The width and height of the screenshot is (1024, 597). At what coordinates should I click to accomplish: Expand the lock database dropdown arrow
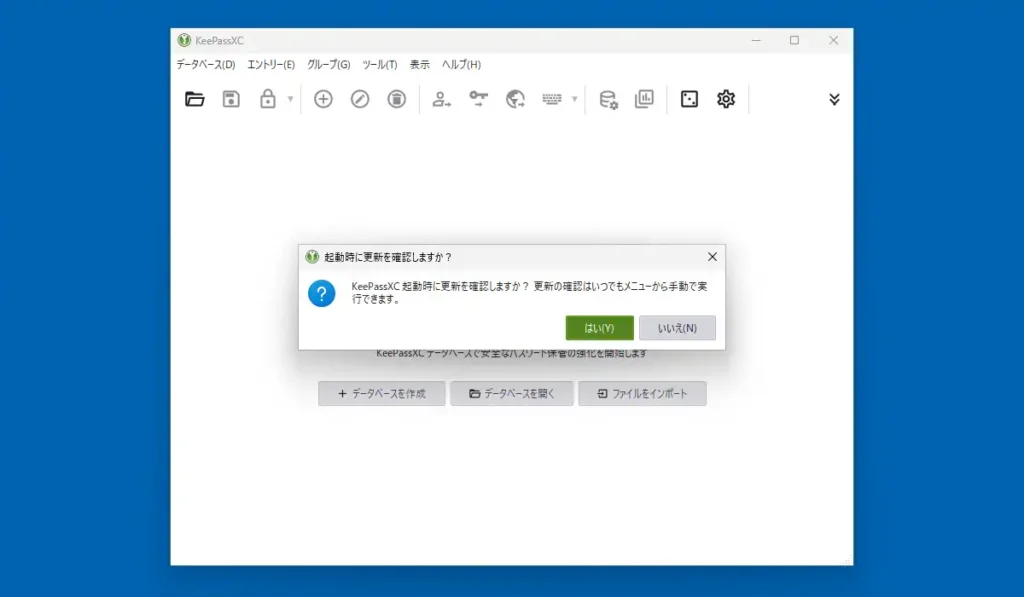coord(291,99)
